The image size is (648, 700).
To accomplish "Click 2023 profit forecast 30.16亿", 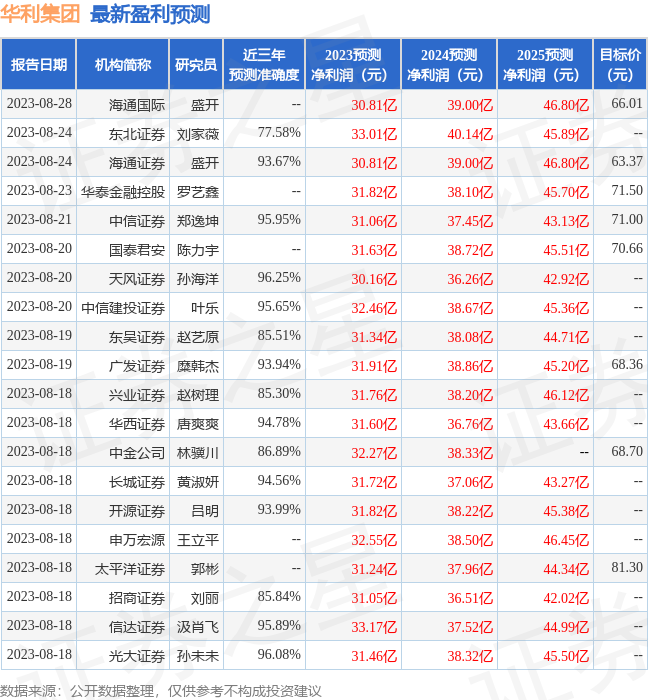I will tap(374, 279).
